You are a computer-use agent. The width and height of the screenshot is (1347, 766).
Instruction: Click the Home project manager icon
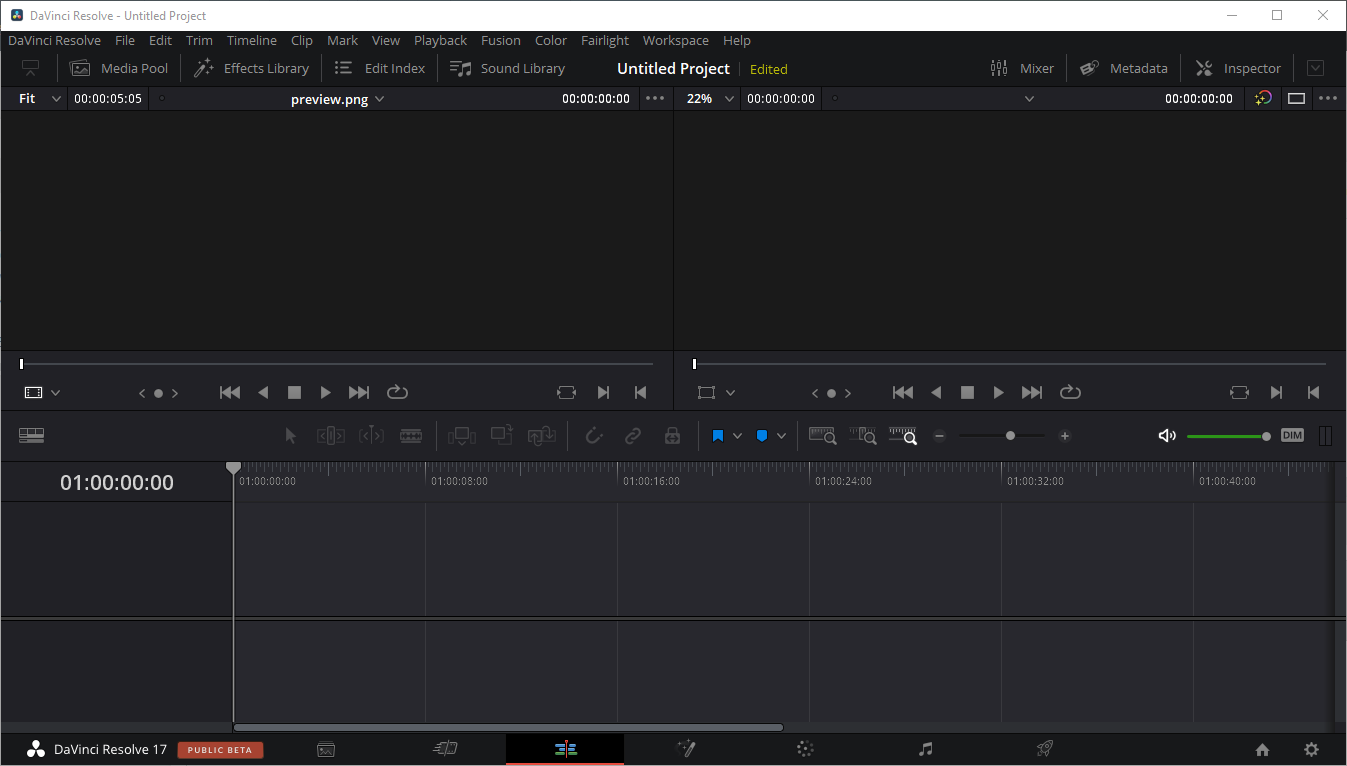1262,750
